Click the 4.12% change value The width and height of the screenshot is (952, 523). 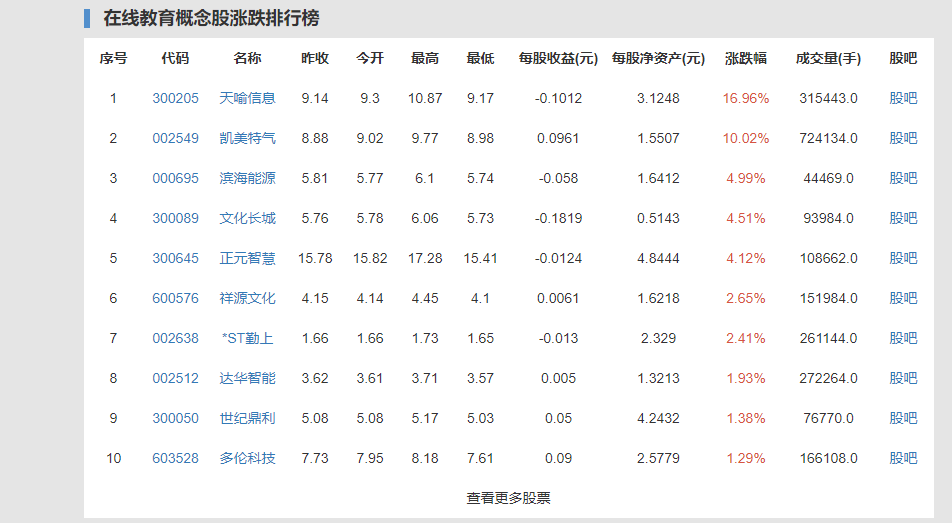click(746, 259)
